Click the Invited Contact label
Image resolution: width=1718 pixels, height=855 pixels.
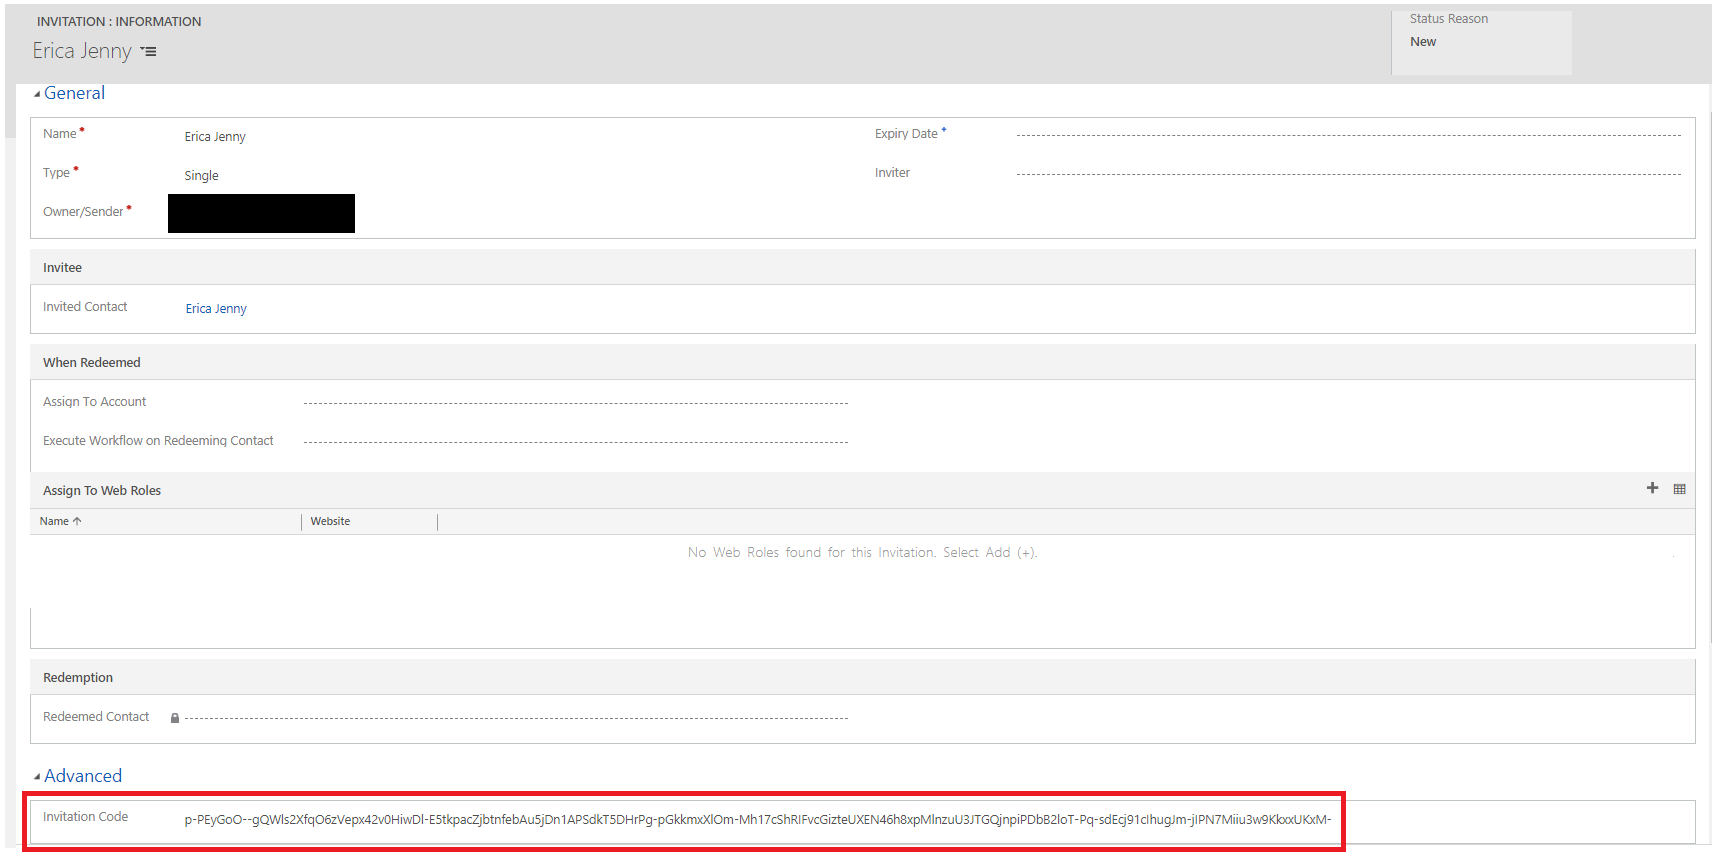(85, 307)
